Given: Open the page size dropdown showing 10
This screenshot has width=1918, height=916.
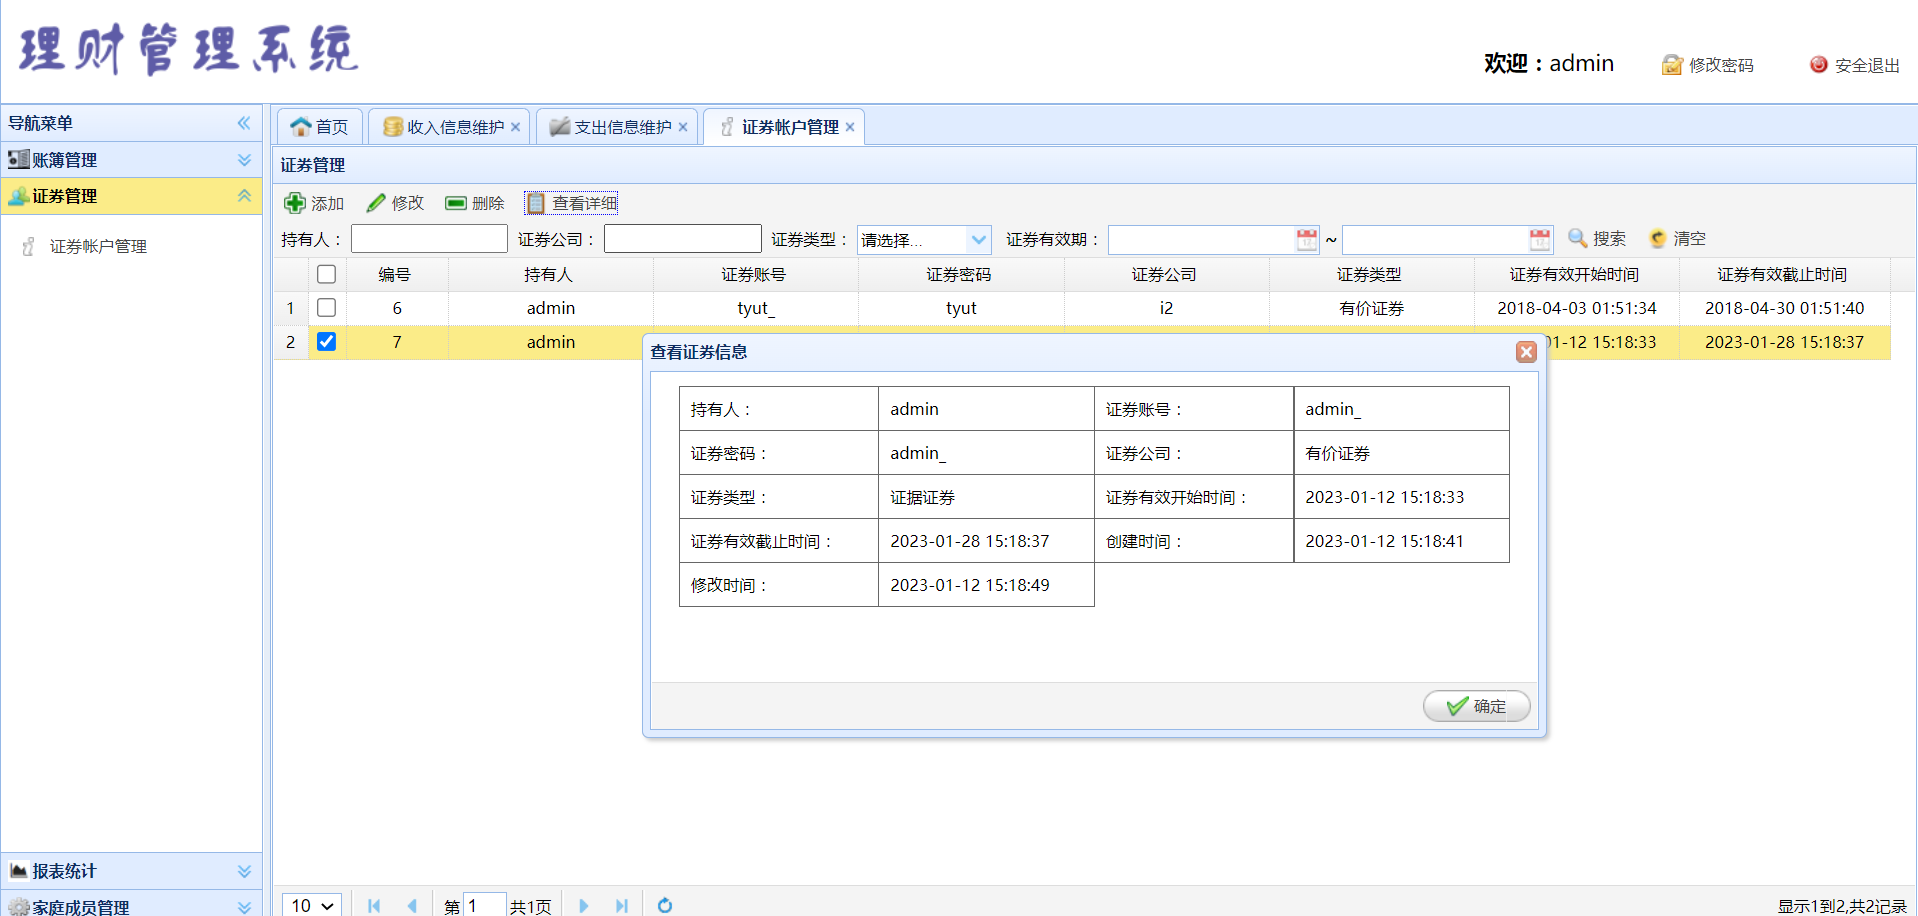Looking at the screenshot, I should point(312,905).
